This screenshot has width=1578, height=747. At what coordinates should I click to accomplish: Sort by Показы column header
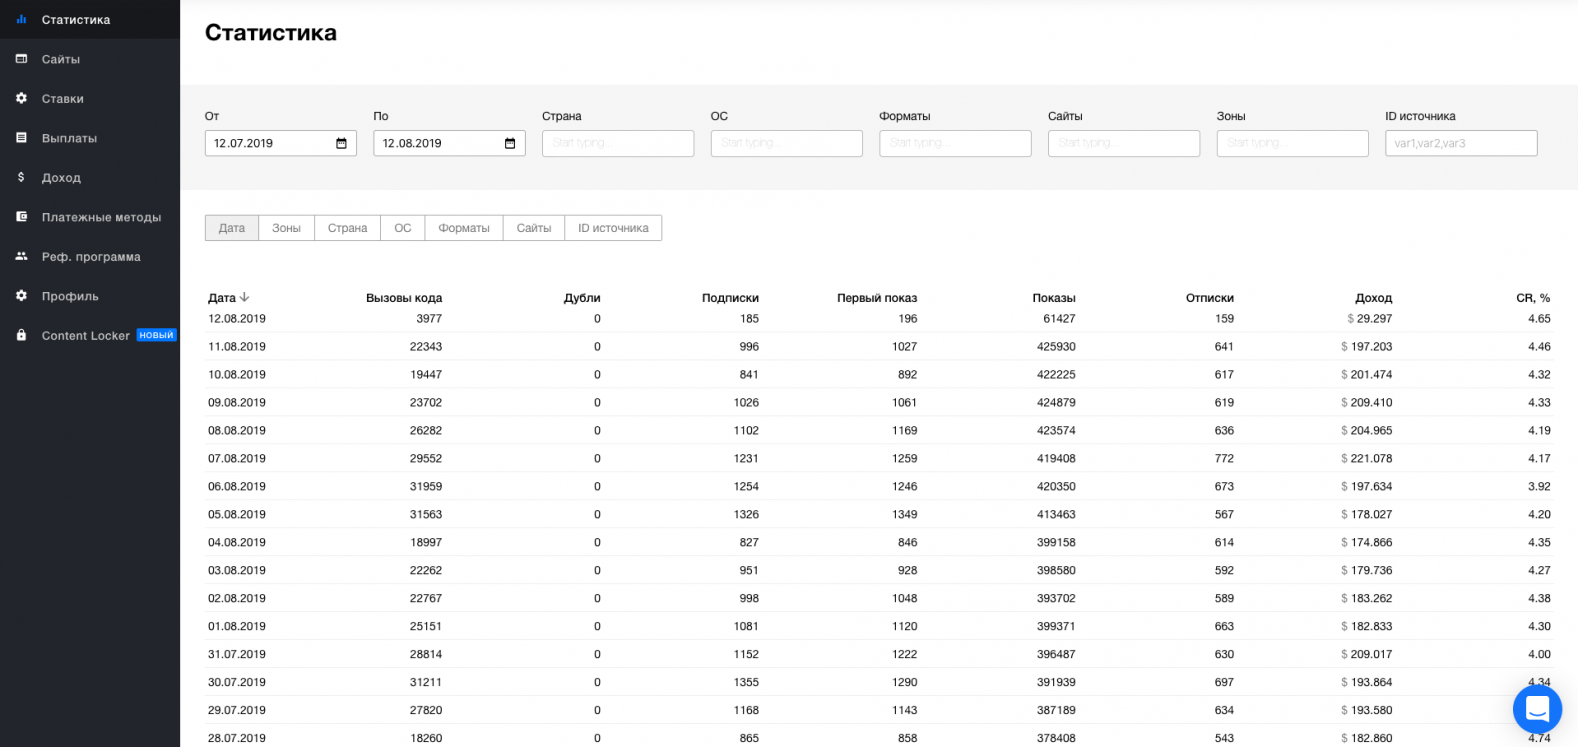tap(1054, 298)
